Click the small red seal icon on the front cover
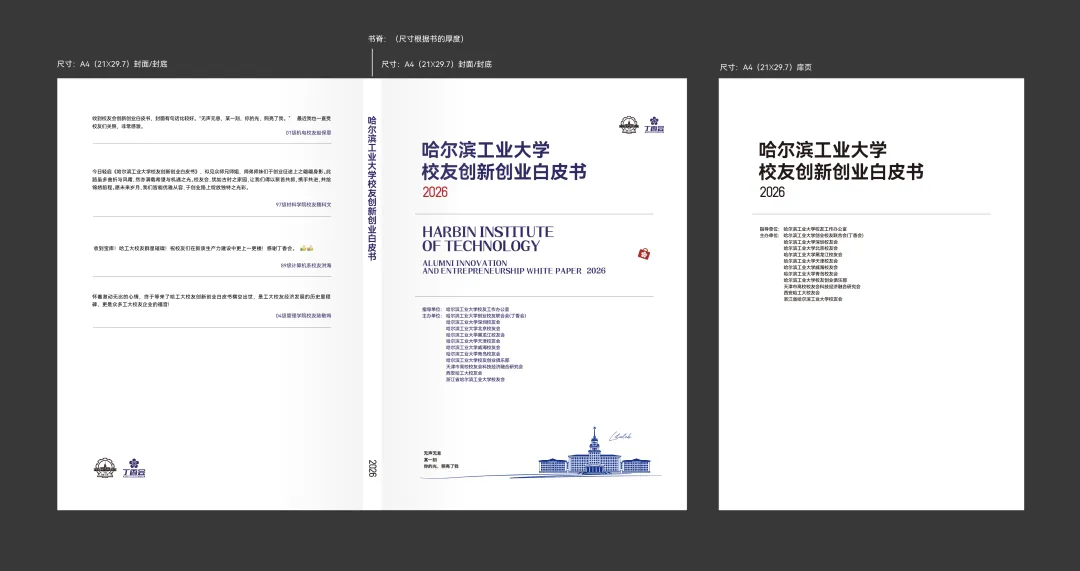This screenshot has width=1080, height=571. [644, 254]
